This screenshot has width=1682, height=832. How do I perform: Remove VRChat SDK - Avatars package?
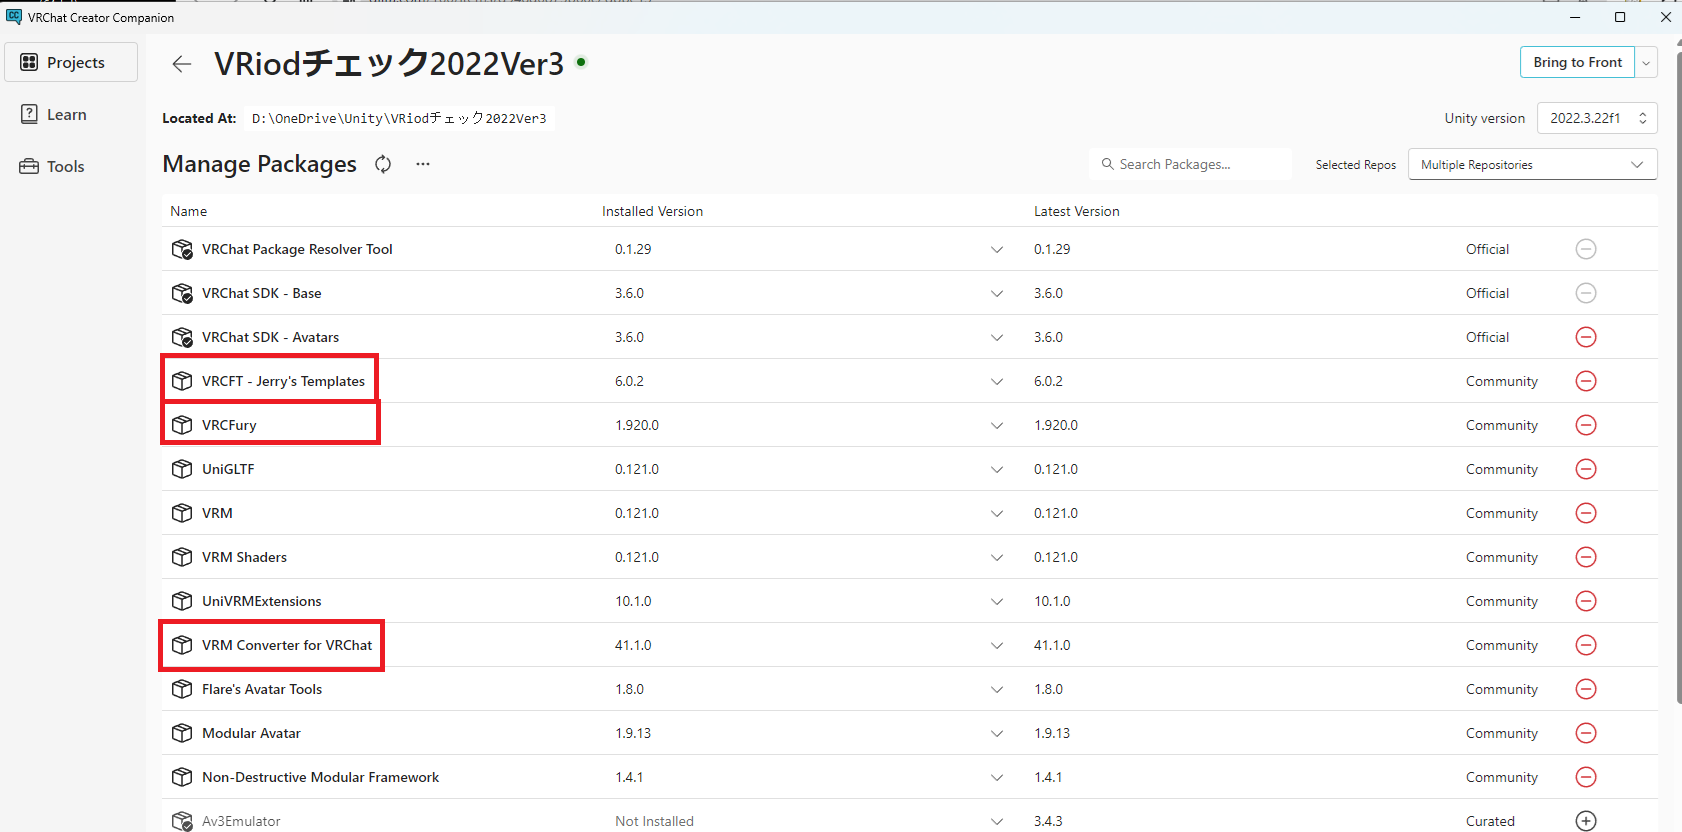(x=1586, y=337)
